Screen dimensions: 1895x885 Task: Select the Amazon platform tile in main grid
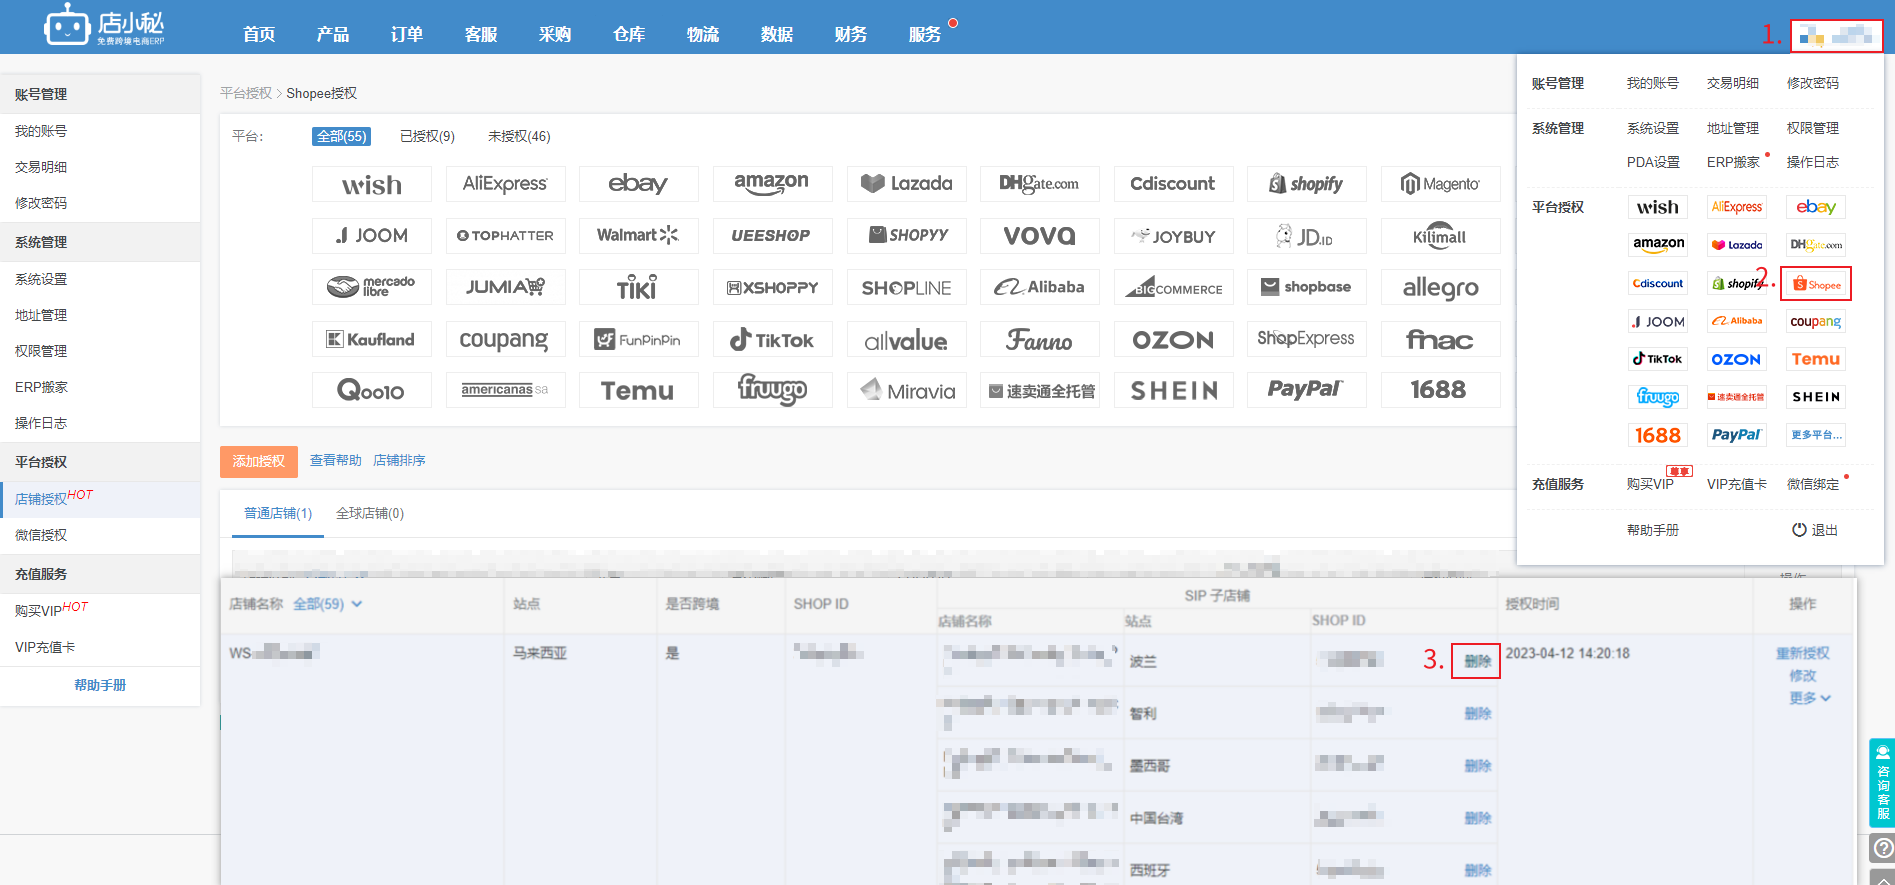pos(772,184)
